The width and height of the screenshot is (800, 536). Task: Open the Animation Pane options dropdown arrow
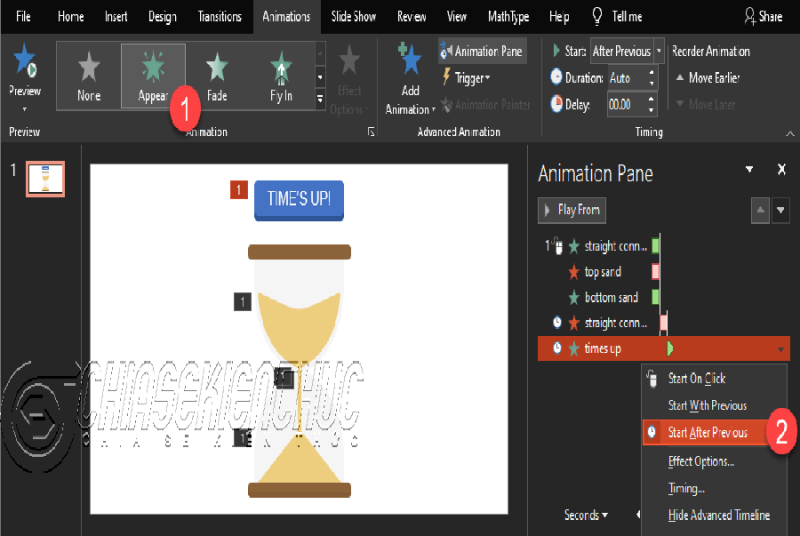pos(749,169)
